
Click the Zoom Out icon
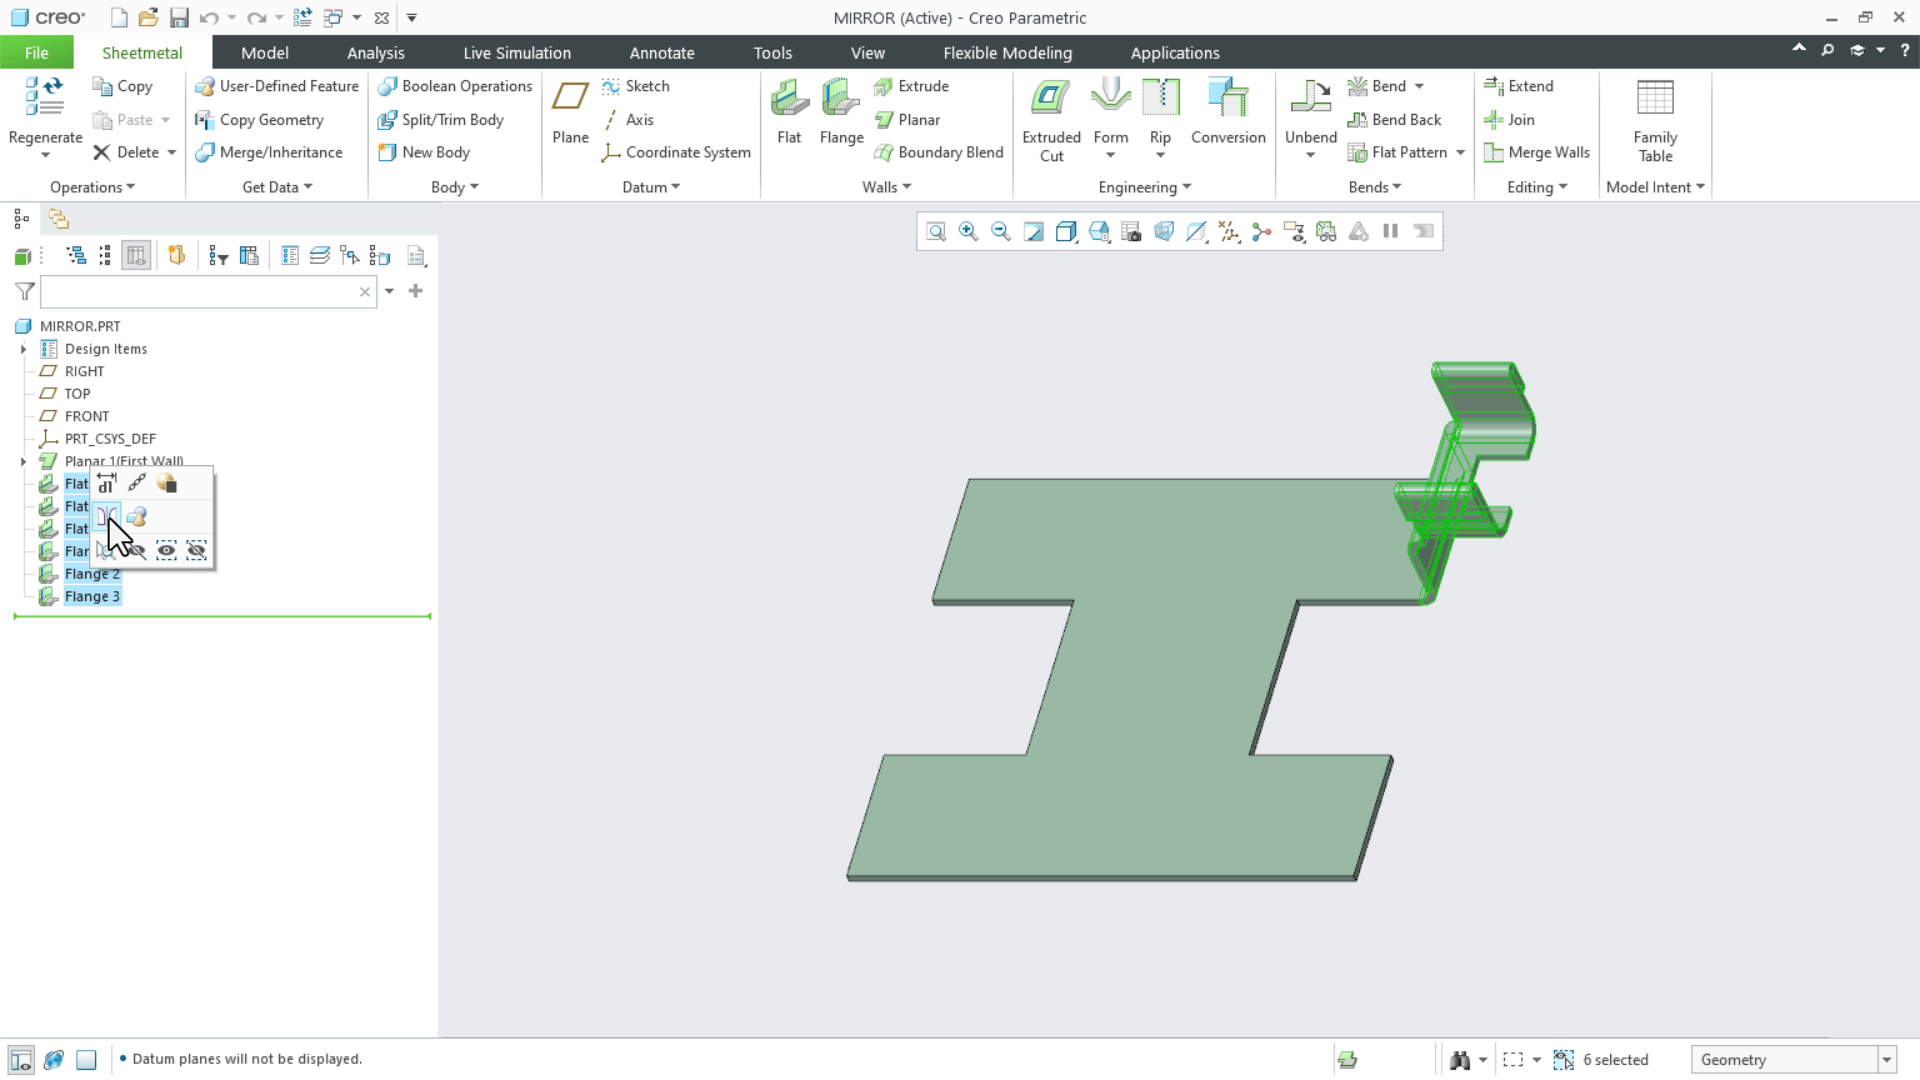[1000, 232]
